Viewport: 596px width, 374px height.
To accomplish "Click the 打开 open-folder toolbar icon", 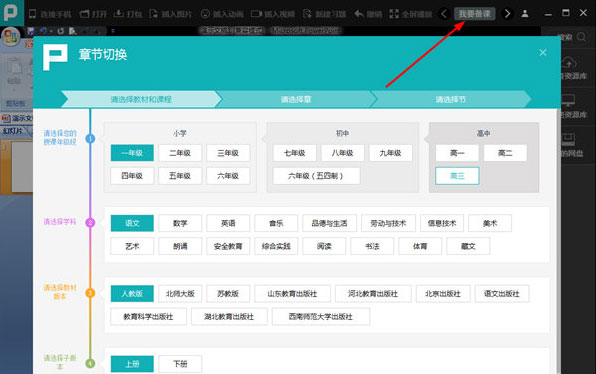I will click(x=84, y=14).
